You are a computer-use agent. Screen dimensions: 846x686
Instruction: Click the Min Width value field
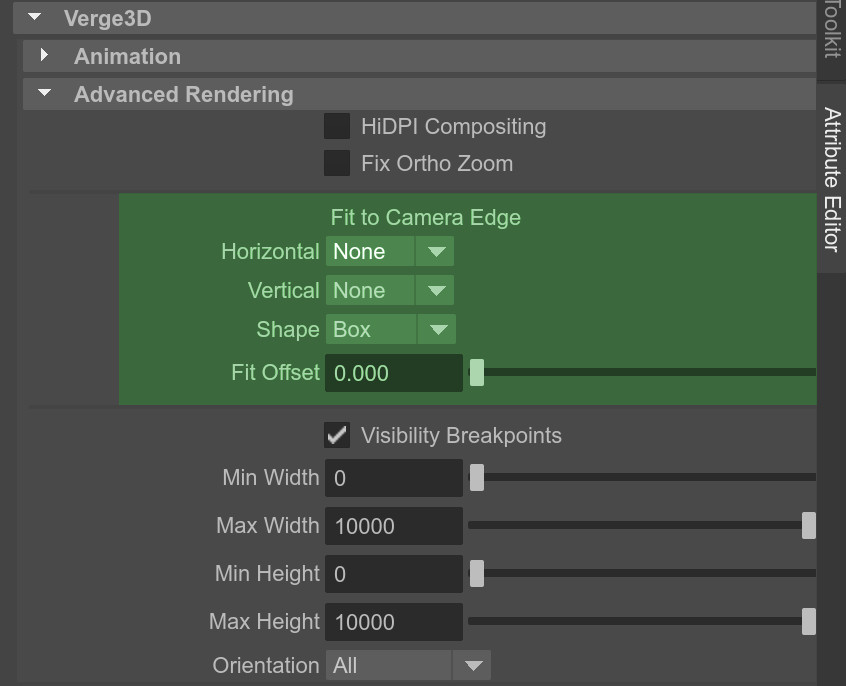(x=394, y=478)
